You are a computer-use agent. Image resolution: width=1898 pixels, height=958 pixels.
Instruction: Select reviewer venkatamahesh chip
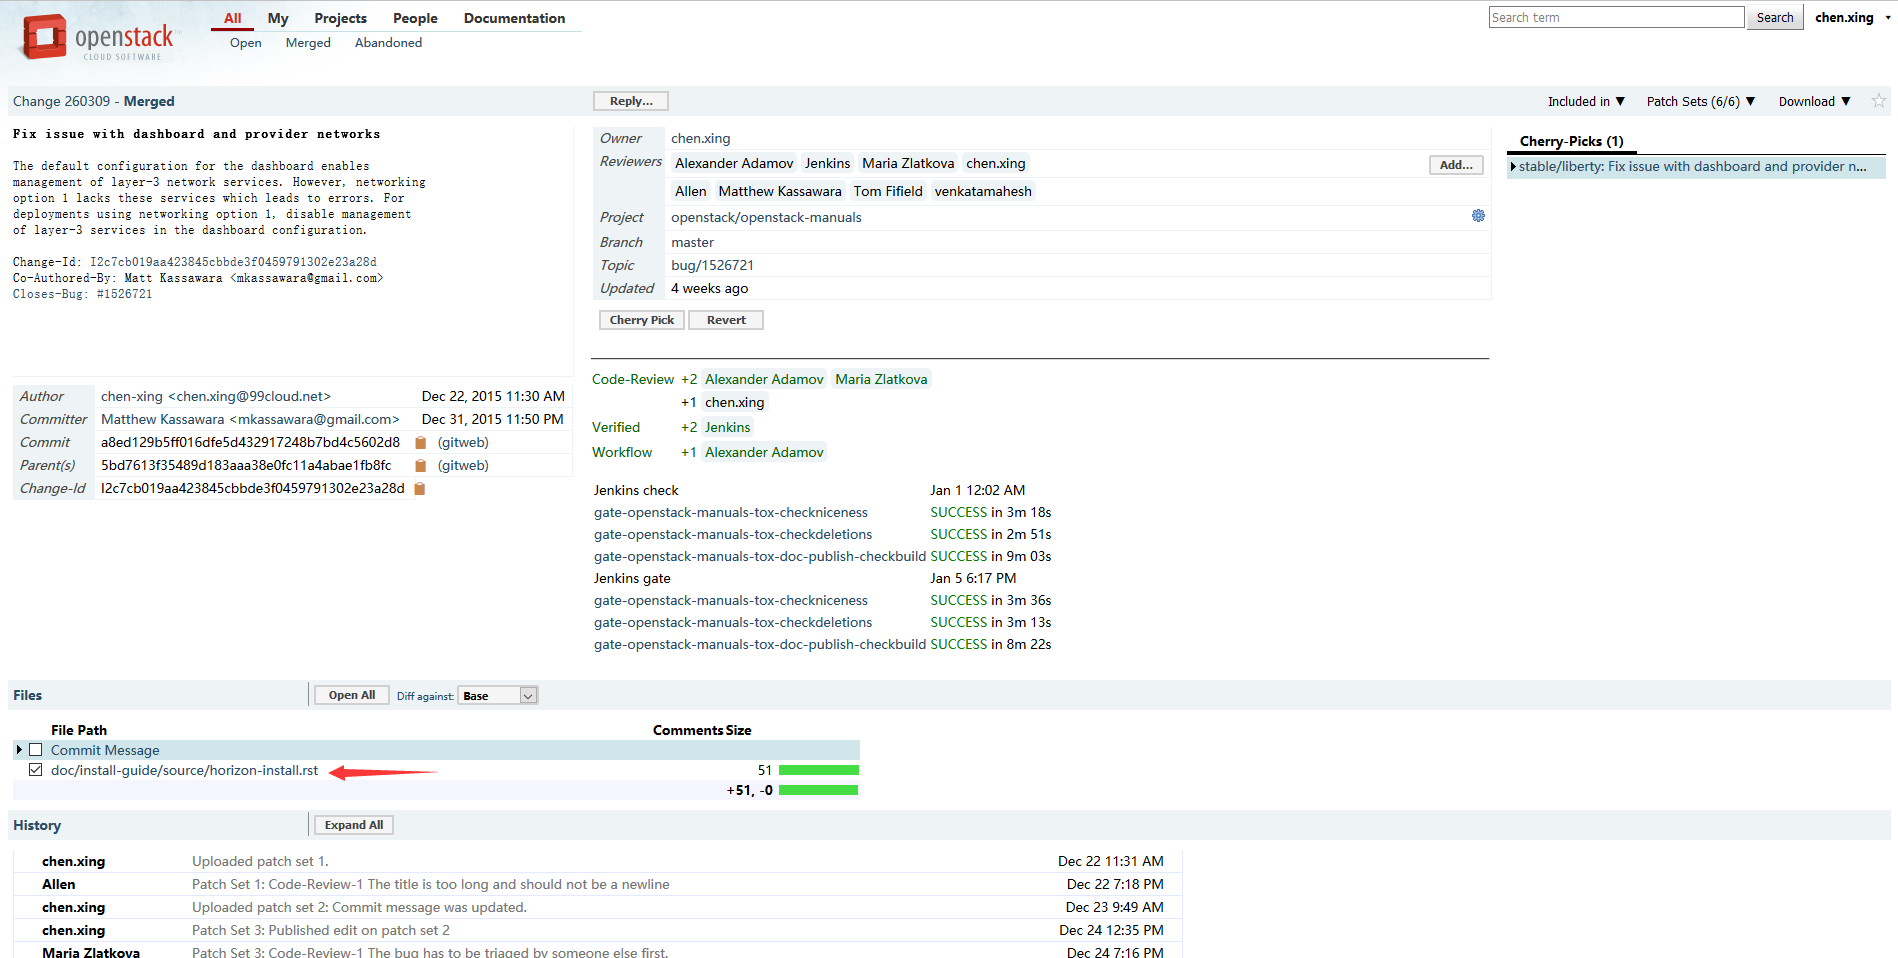pos(983,191)
